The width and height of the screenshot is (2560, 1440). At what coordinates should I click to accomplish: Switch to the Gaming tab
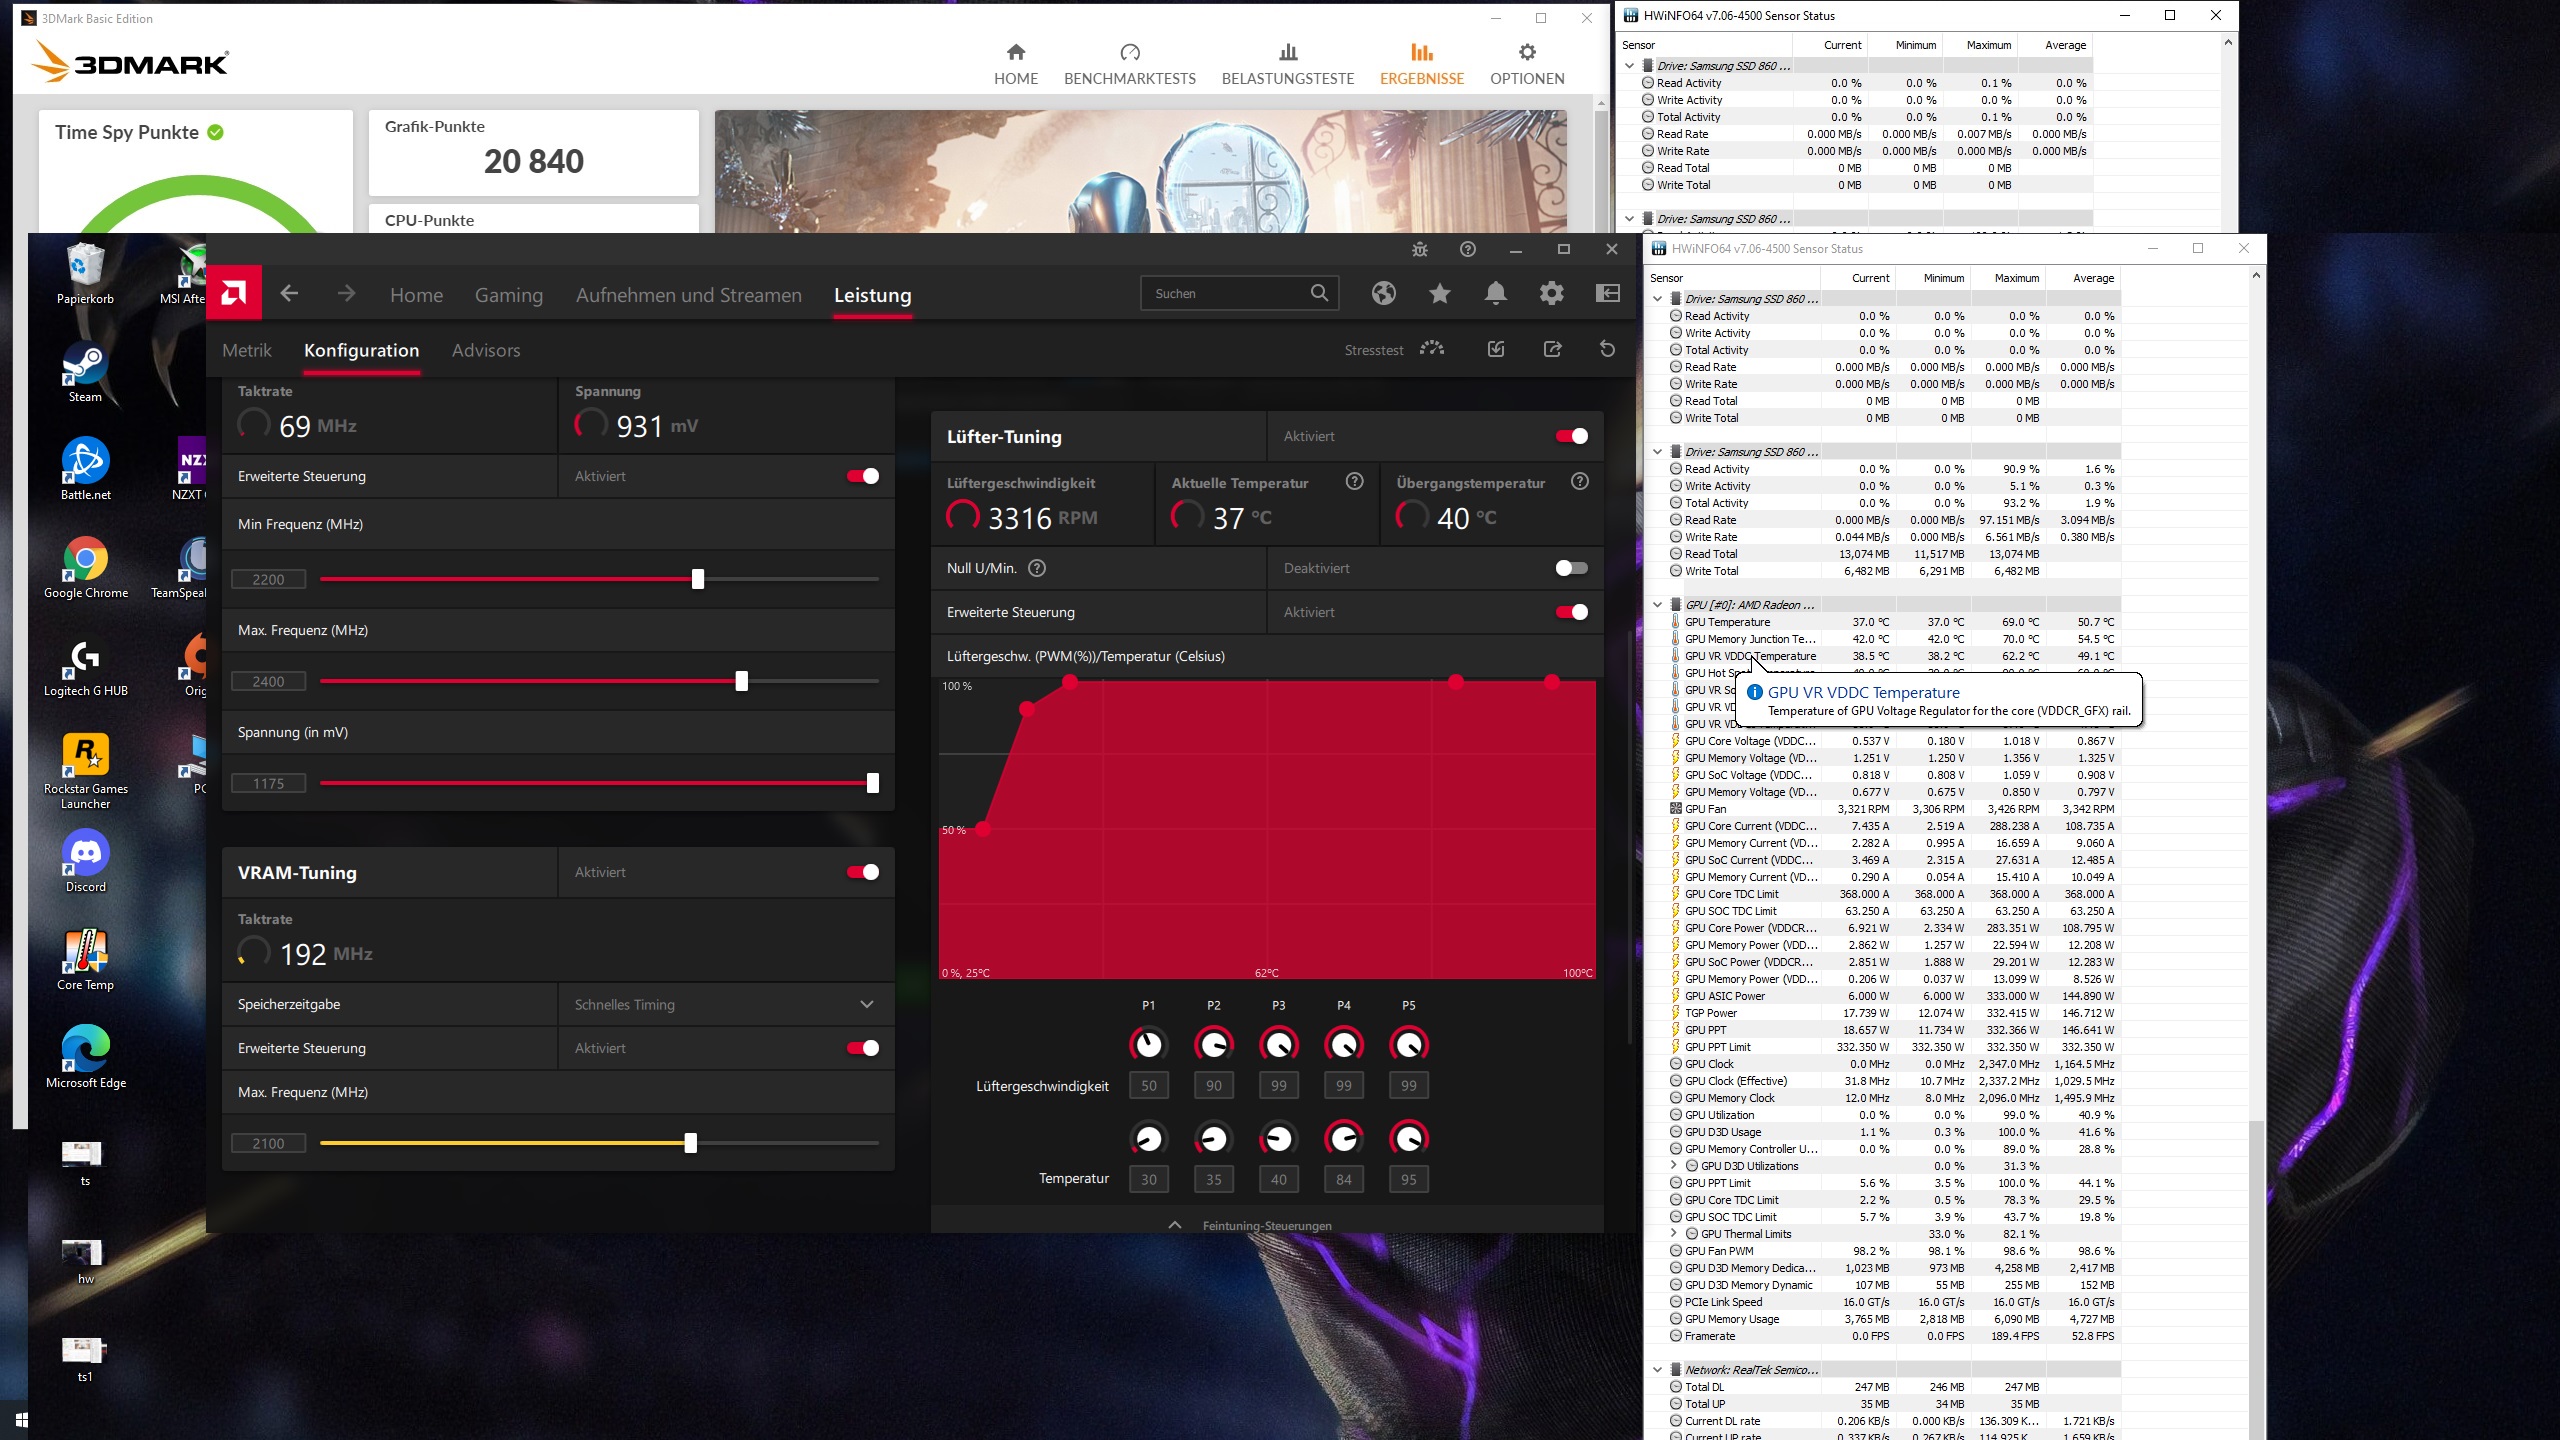[508, 295]
